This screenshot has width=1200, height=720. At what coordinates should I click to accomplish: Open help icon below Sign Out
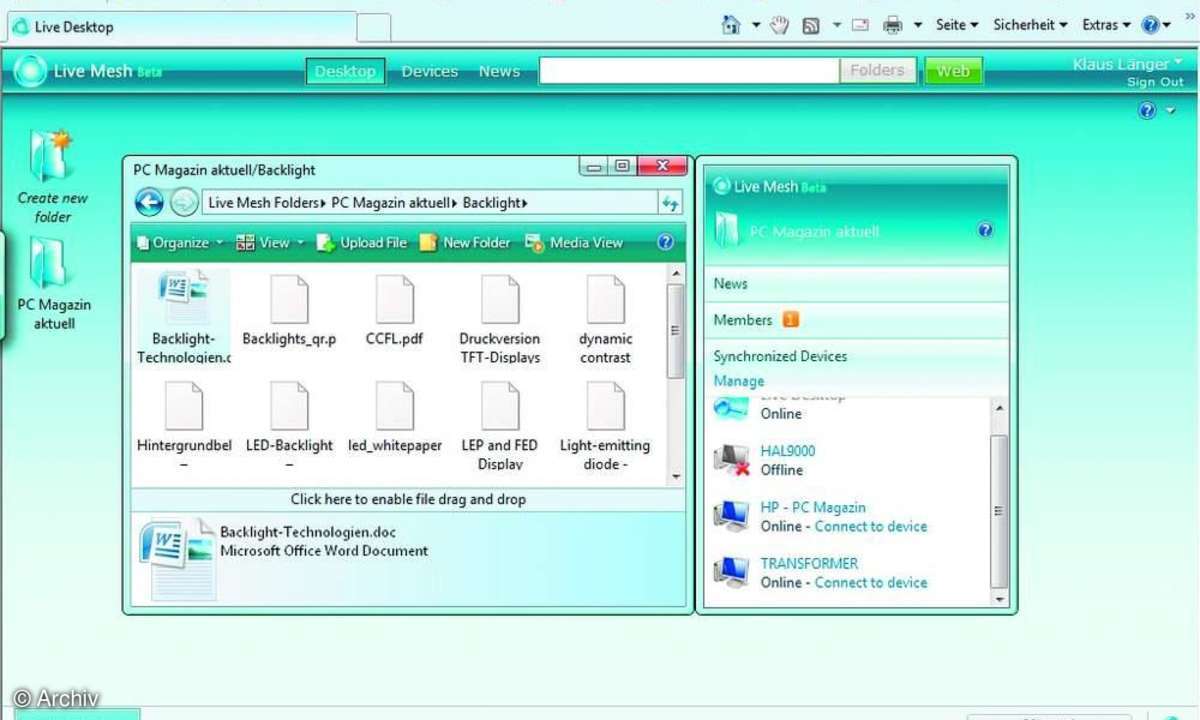(x=1147, y=111)
